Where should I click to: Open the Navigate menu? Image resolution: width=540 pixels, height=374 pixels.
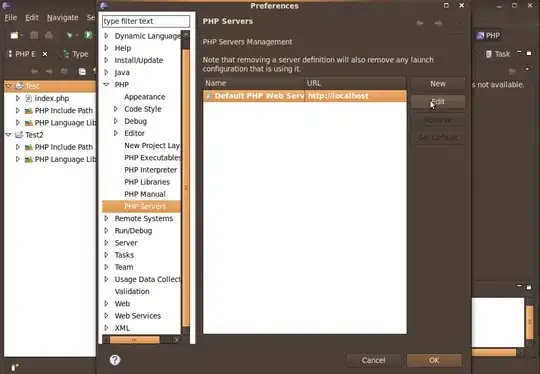pyautogui.click(x=62, y=18)
